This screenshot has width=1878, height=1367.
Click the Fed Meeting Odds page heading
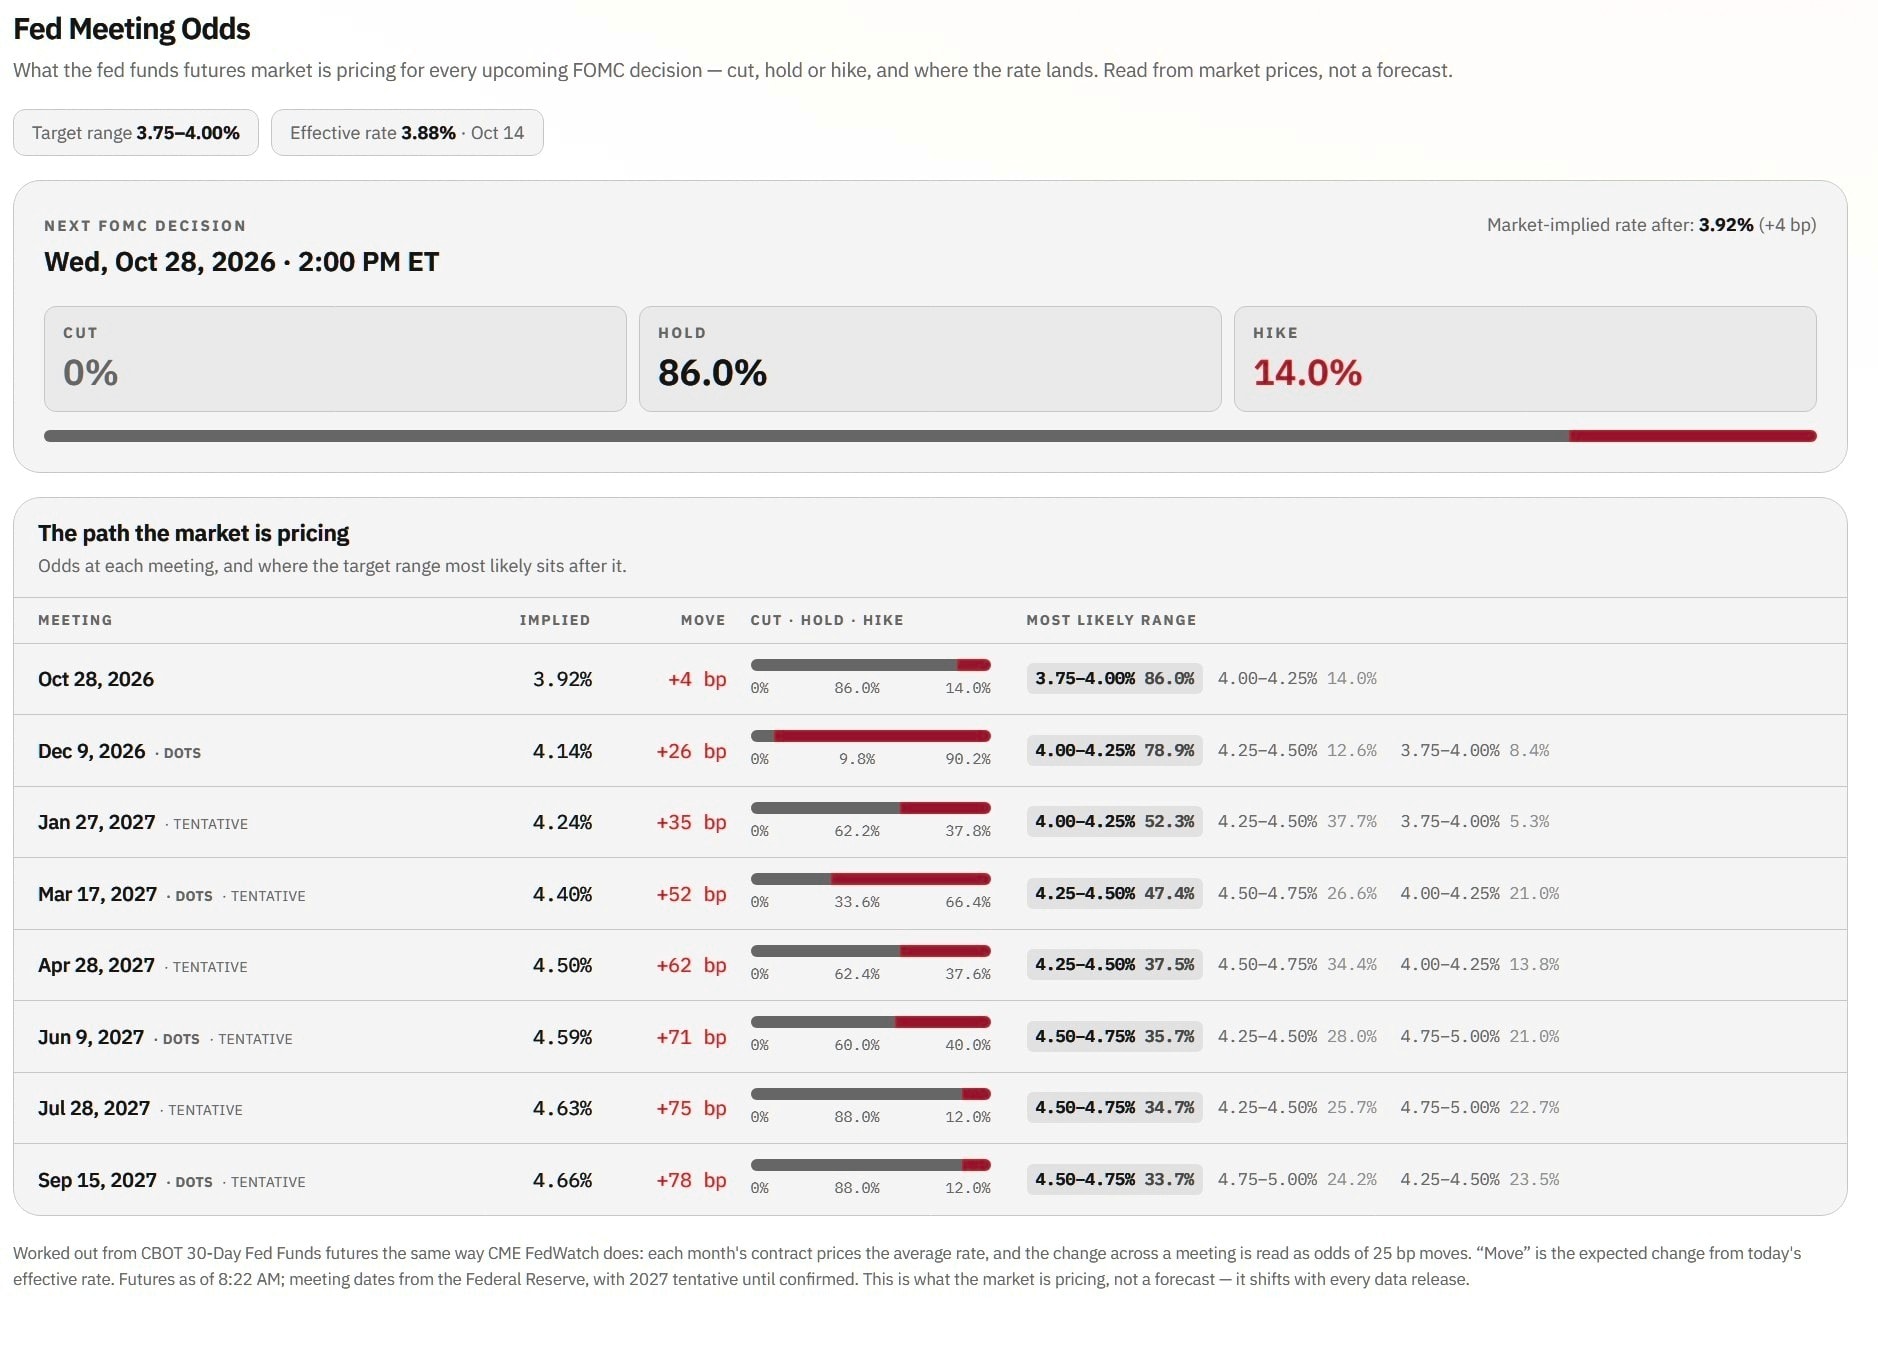[x=132, y=29]
